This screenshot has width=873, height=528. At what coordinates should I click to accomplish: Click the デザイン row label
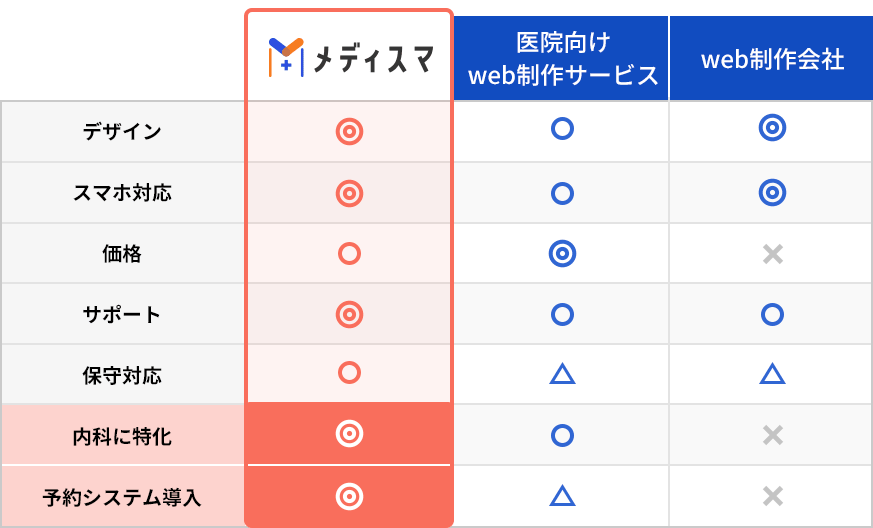pyautogui.click(x=122, y=132)
